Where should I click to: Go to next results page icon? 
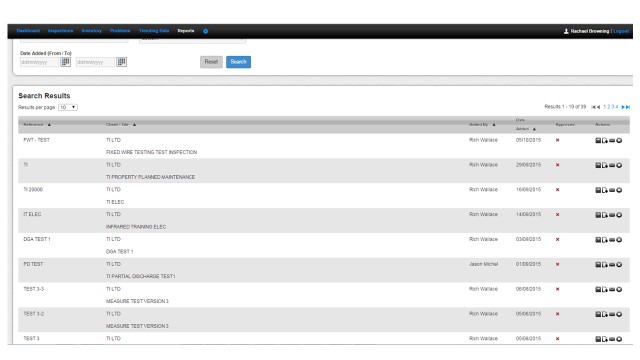click(x=623, y=107)
